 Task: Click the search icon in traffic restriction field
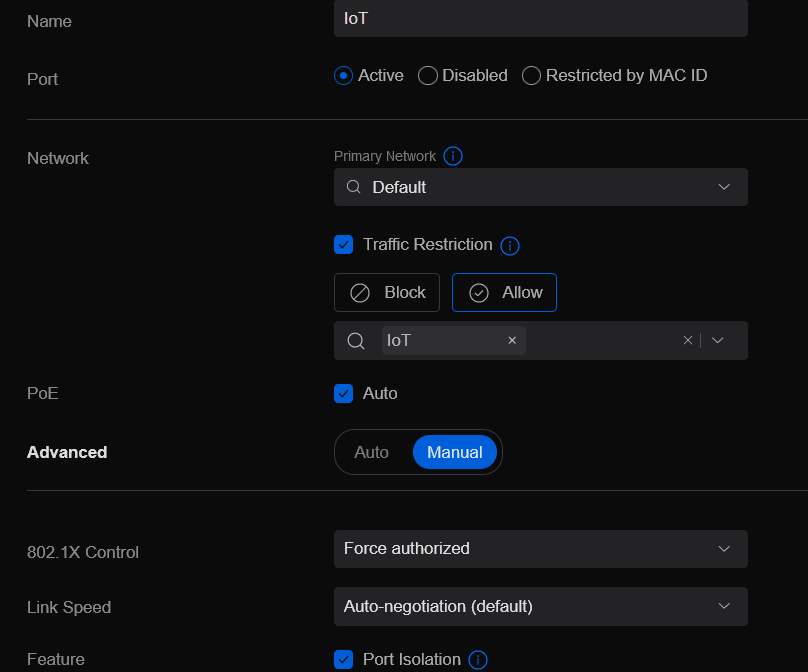(x=355, y=340)
